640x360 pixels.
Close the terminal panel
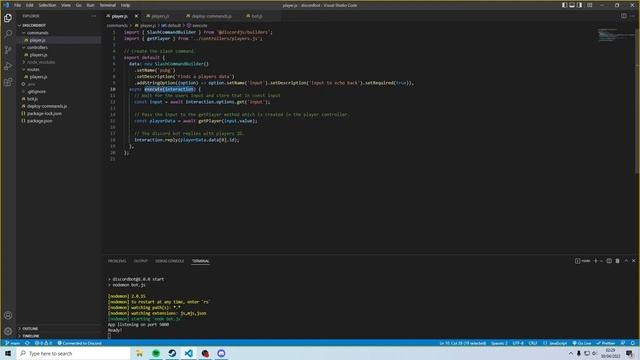coord(633,261)
